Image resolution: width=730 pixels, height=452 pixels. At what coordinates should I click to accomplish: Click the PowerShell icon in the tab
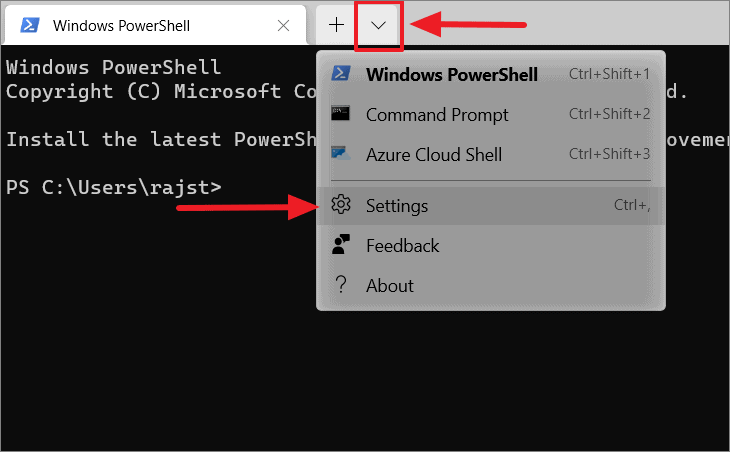[x=30, y=25]
